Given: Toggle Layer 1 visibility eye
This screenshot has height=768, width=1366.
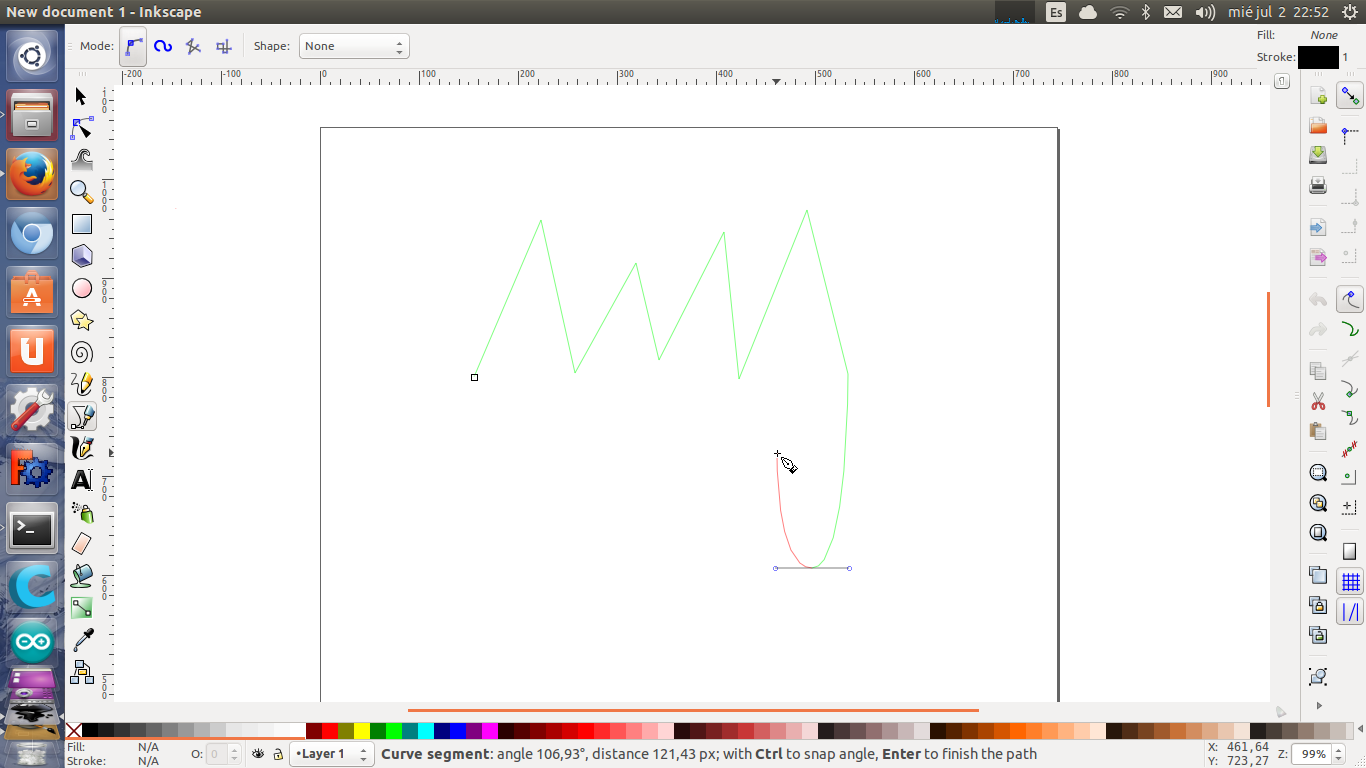Looking at the screenshot, I should click(x=258, y=754).
